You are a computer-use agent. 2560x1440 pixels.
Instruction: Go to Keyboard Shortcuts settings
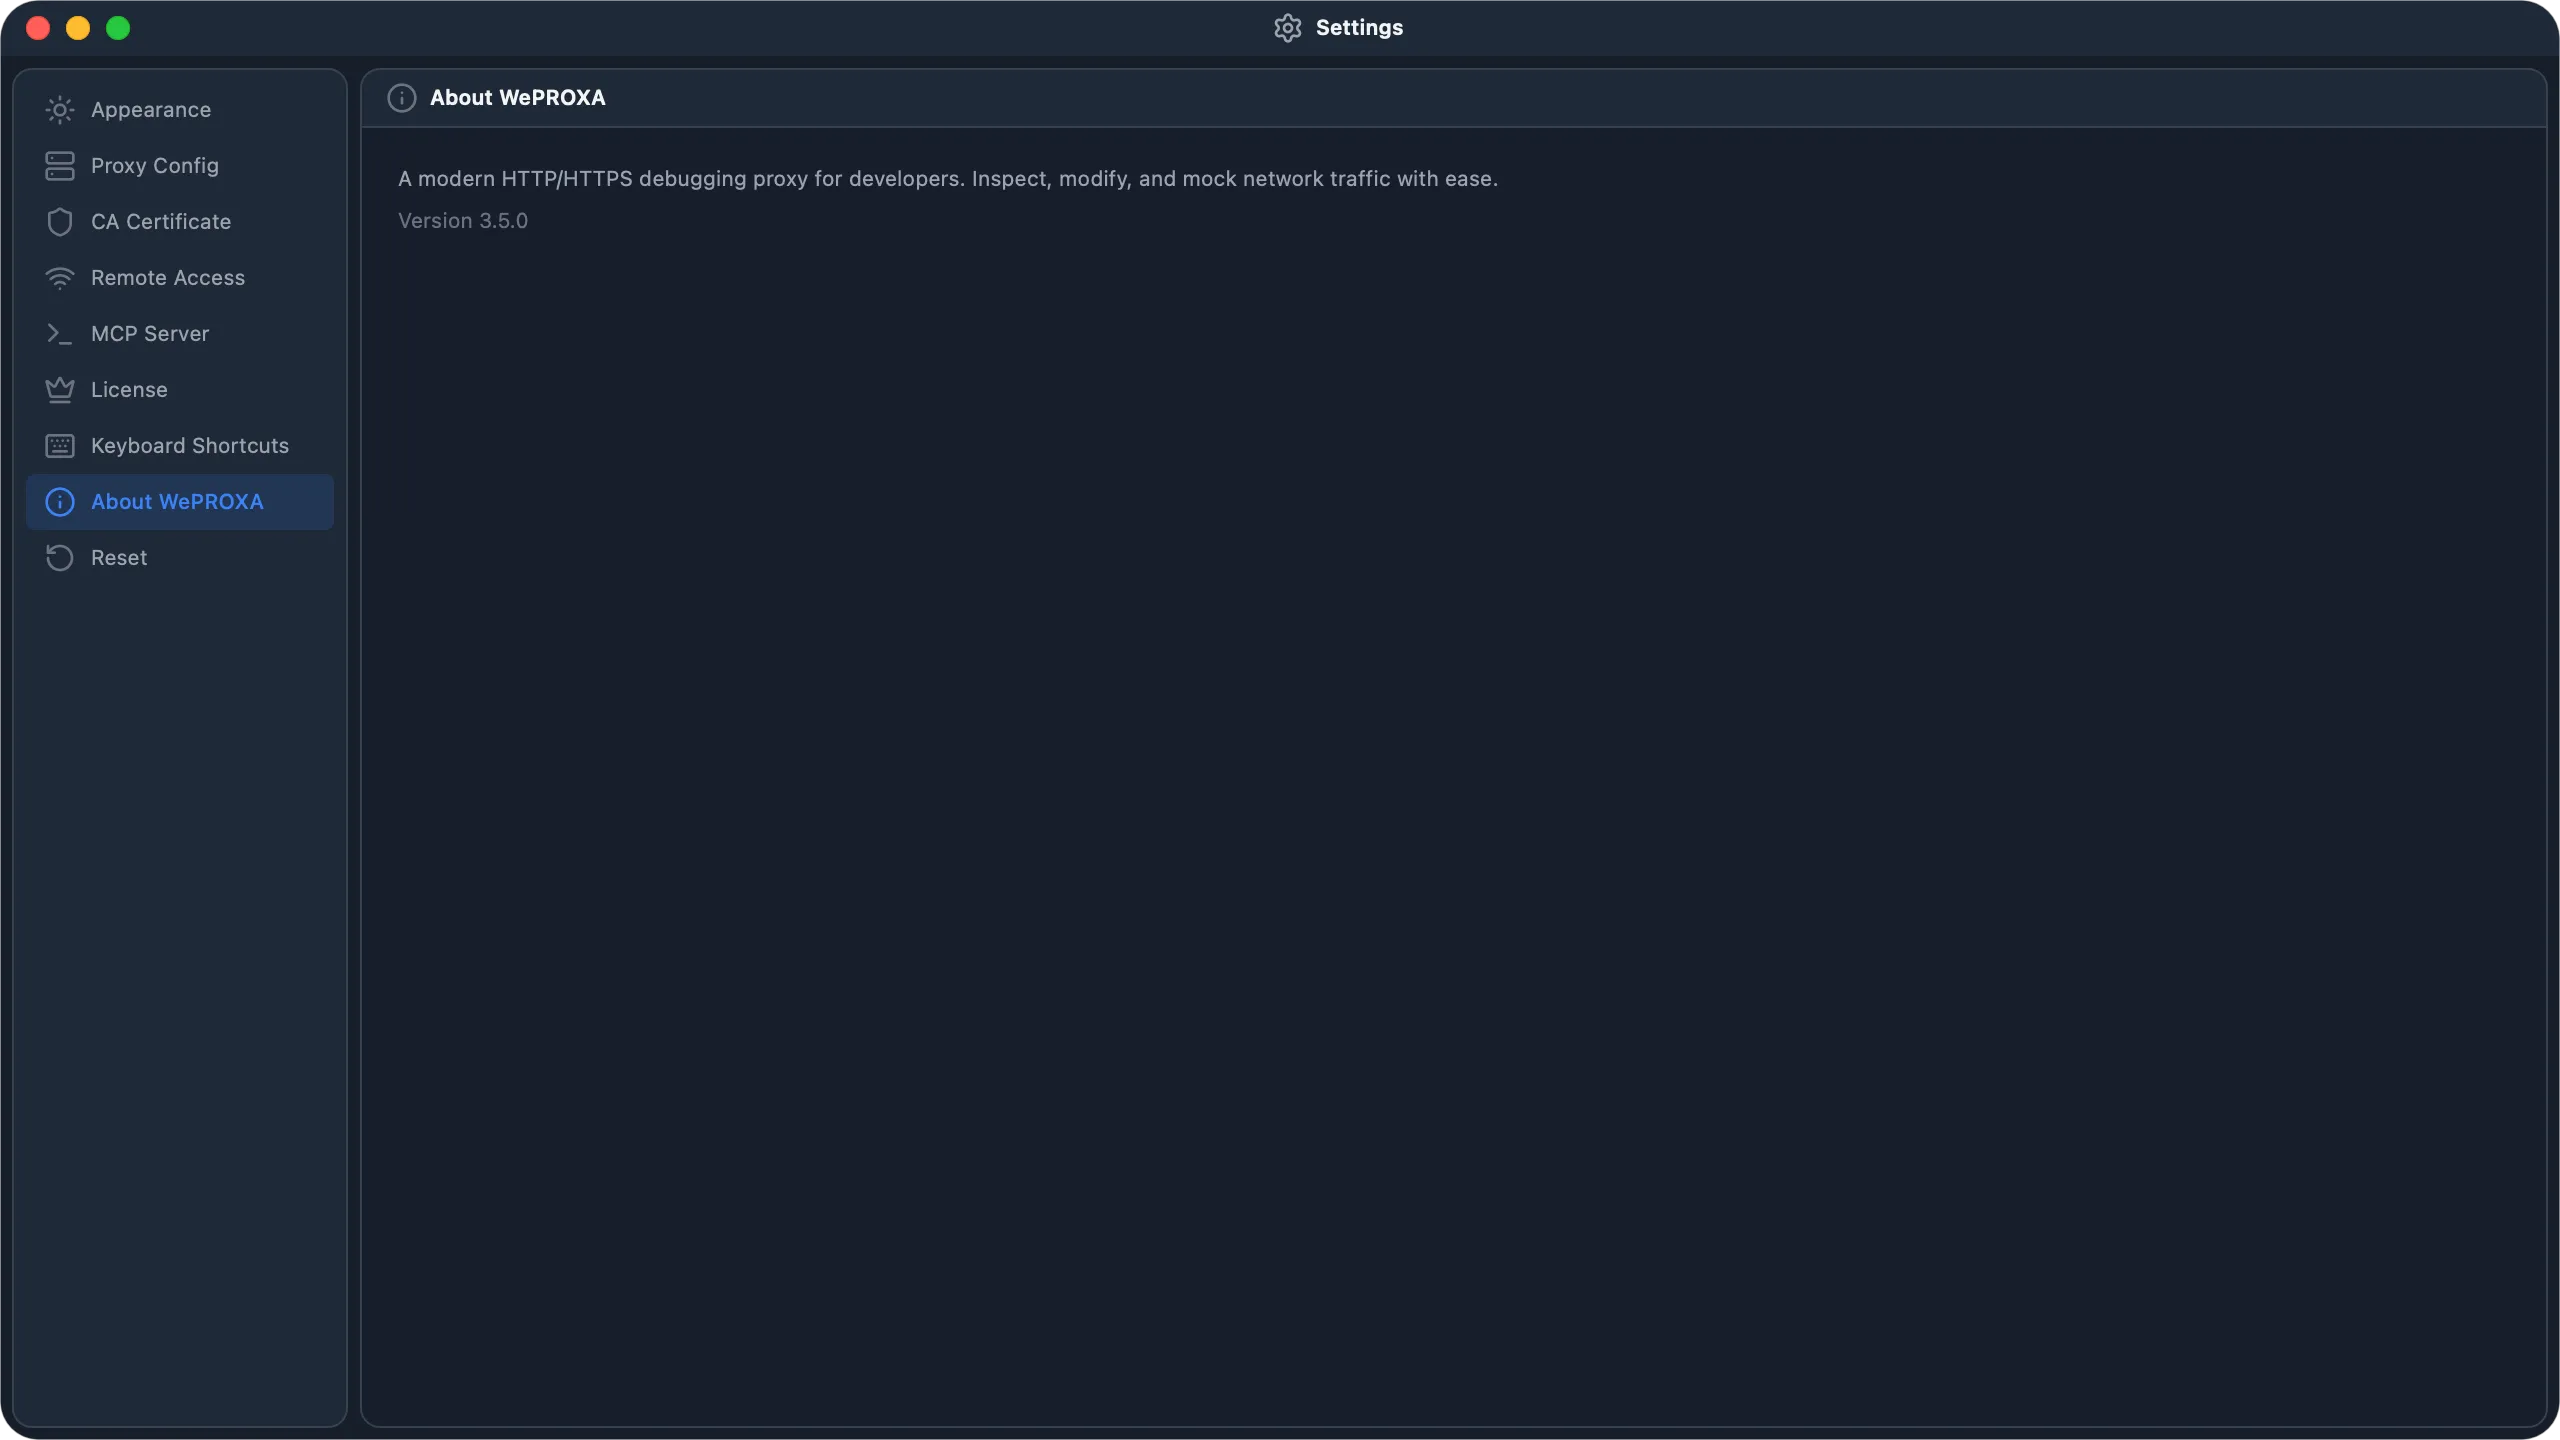coord(180,446)
